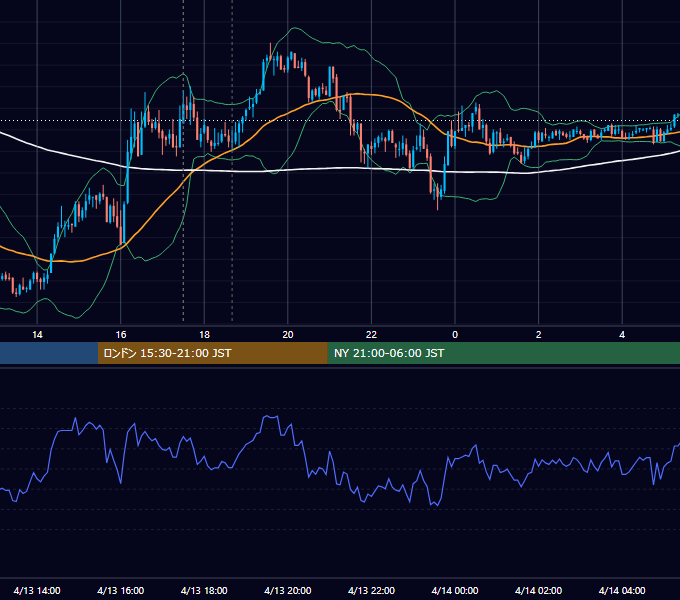
Task: Click the 14 hour axis label
Action: 37,335
